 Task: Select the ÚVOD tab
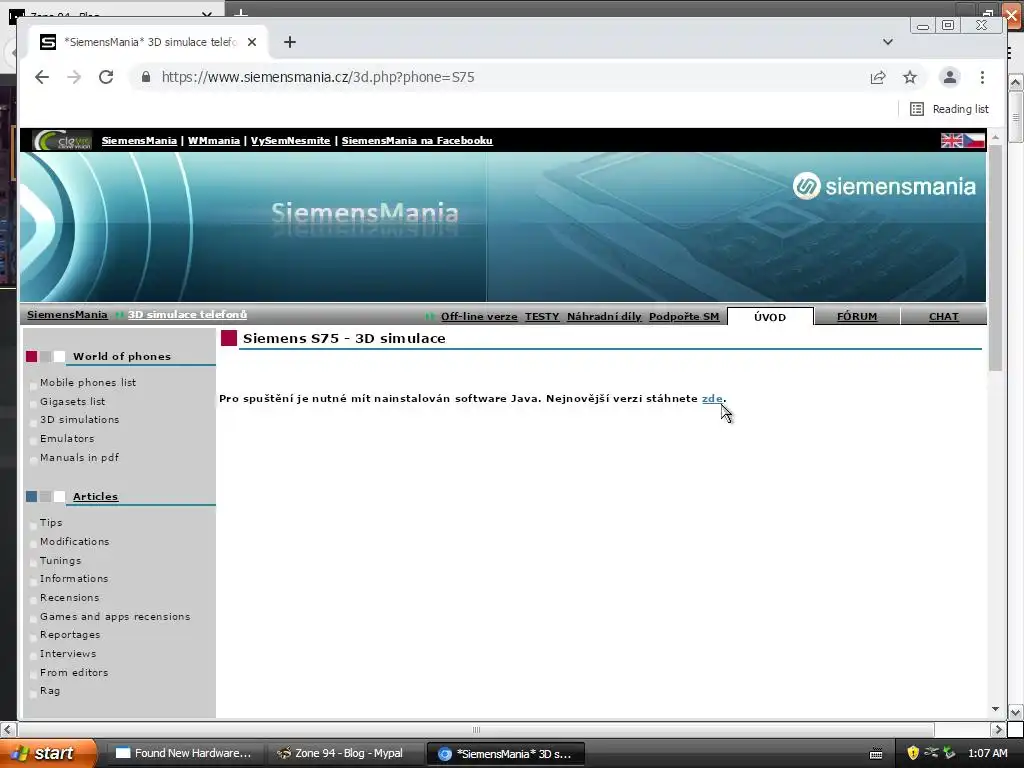point(770,317)
